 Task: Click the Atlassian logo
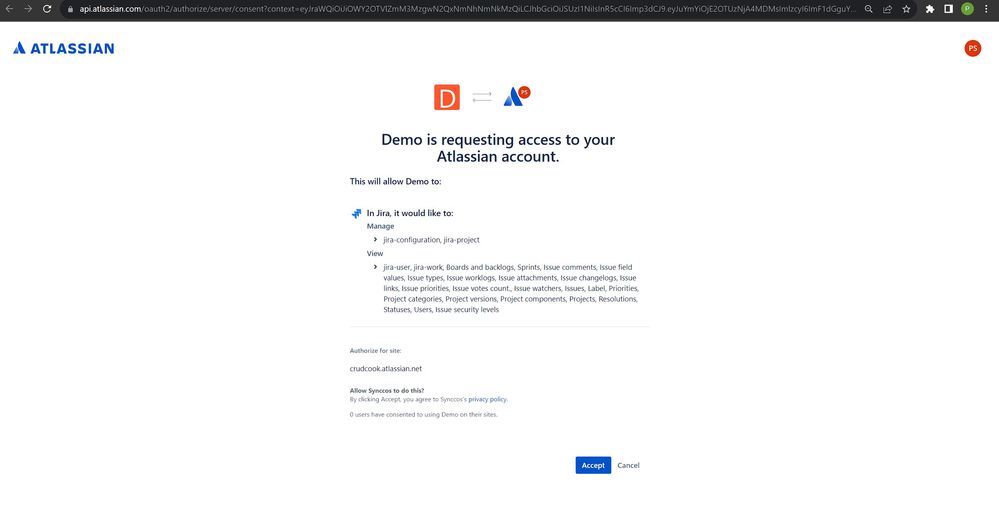coord(64,48)
